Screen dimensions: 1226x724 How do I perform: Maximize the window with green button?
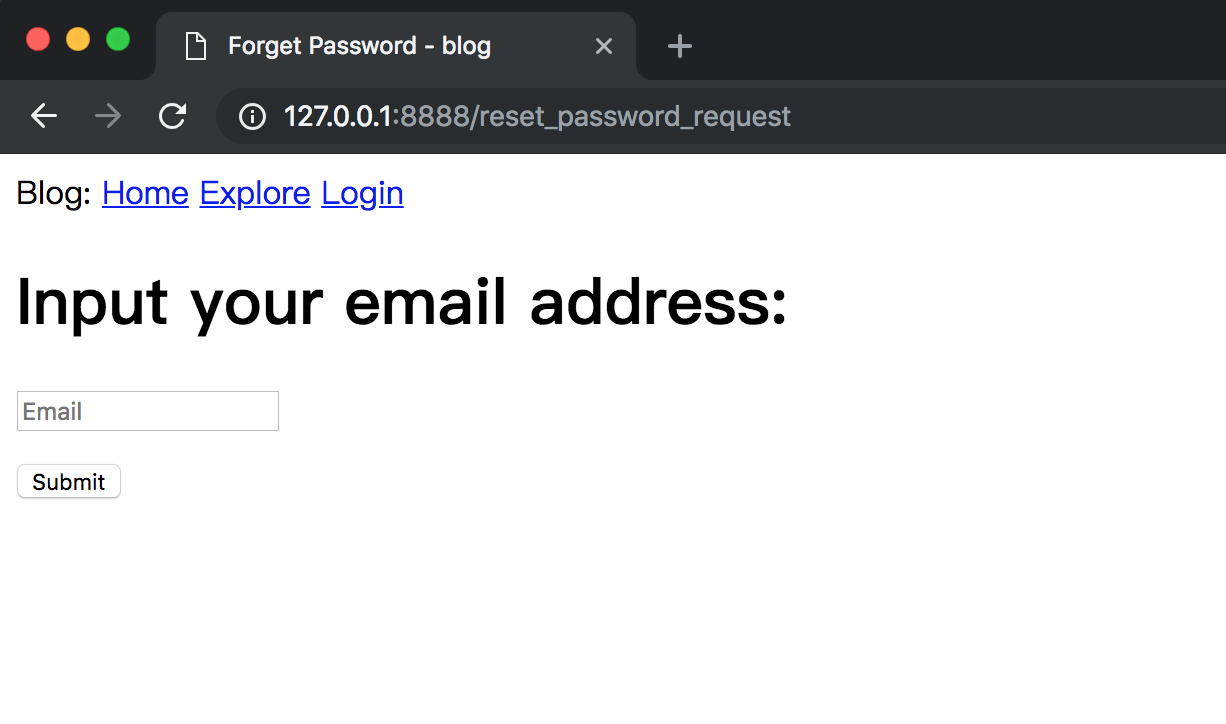[x=118, y=39]
